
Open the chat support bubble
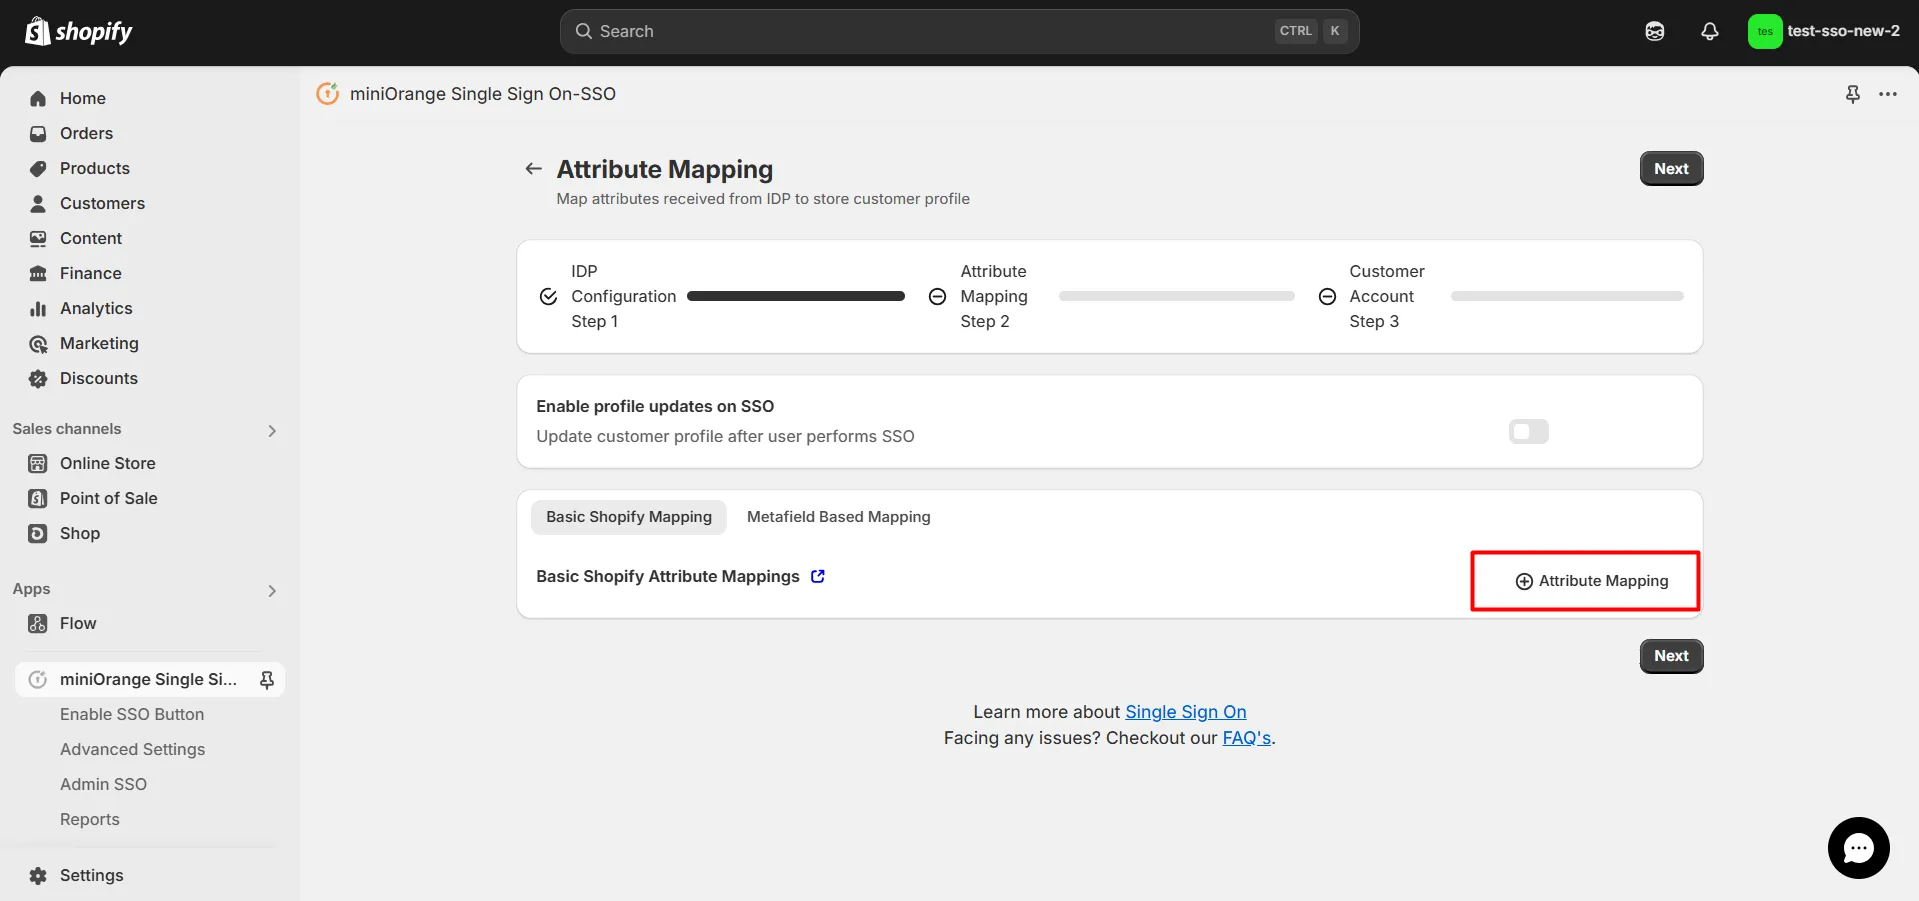pos(1858,848)
